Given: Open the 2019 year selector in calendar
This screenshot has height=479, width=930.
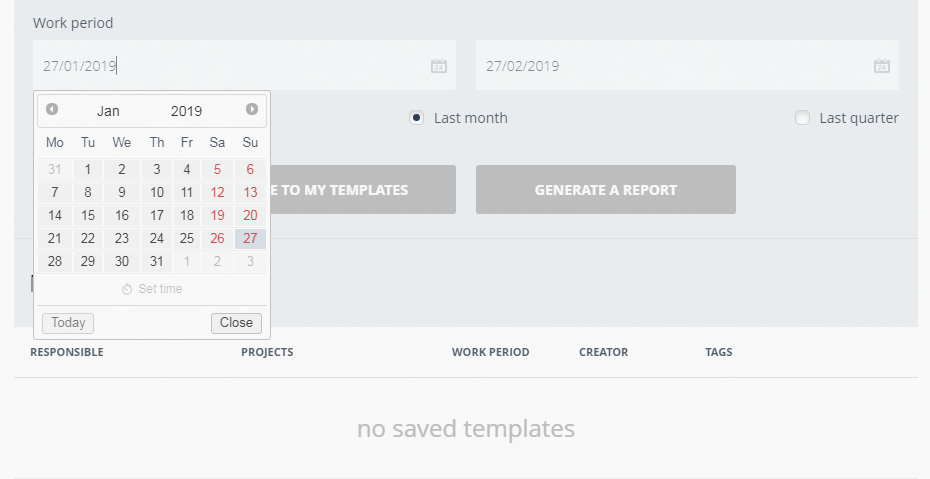Looking at the screenshot, I should coord(186,111).
